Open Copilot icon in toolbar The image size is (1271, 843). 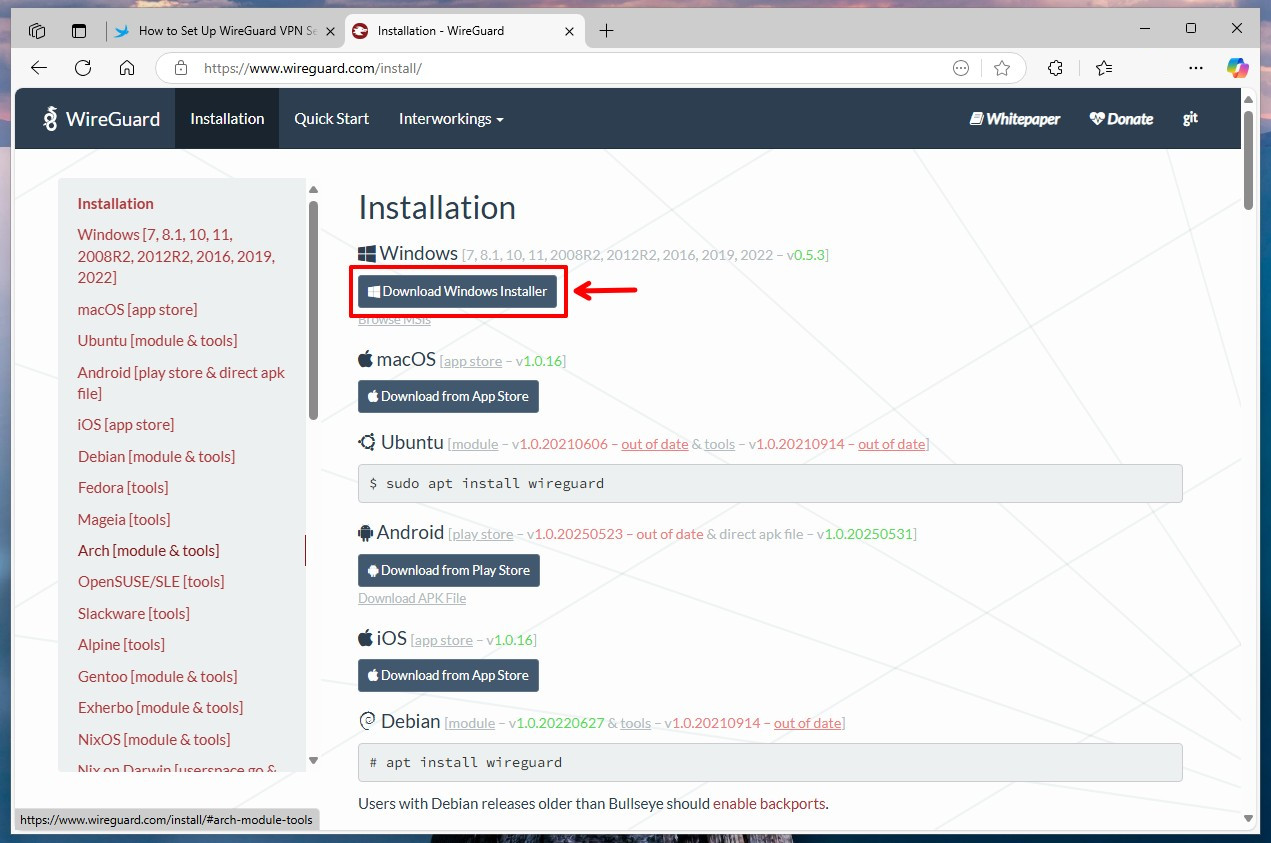pyautogui.click(x=1238, y=68)
